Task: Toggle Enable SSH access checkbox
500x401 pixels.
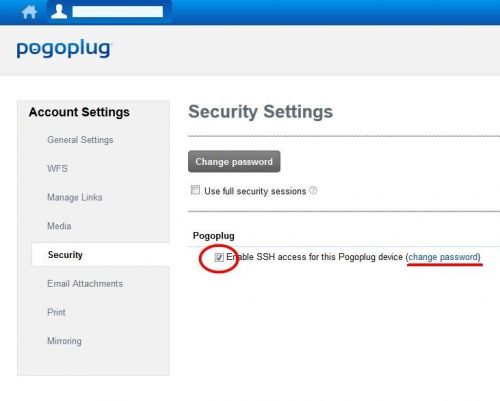Action: (219, 257)
